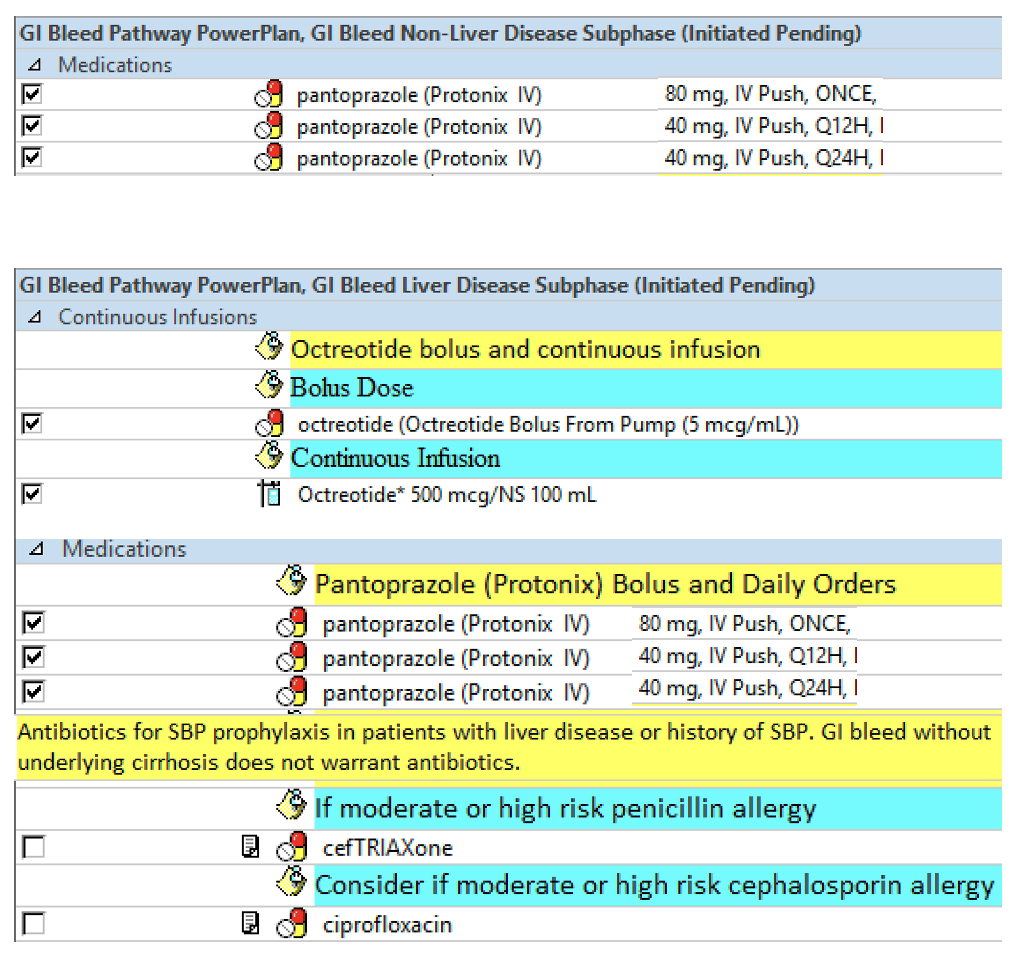Uncheck the Octreotide Bolus From Pump checkbox
Viewport: 1014px width, 956px height.
click(x=33, y=424)
